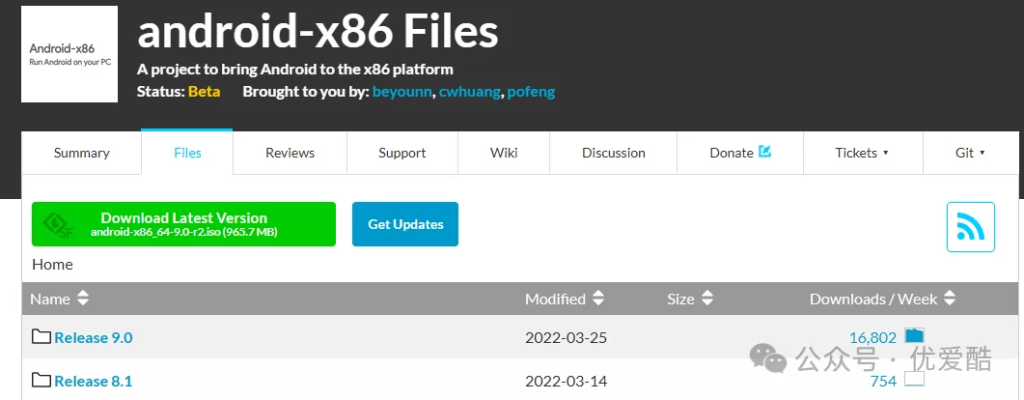Viewport: 1024px width, 400px height.
Task: Expand the Git dropdown menu
Action: (970, 153)
